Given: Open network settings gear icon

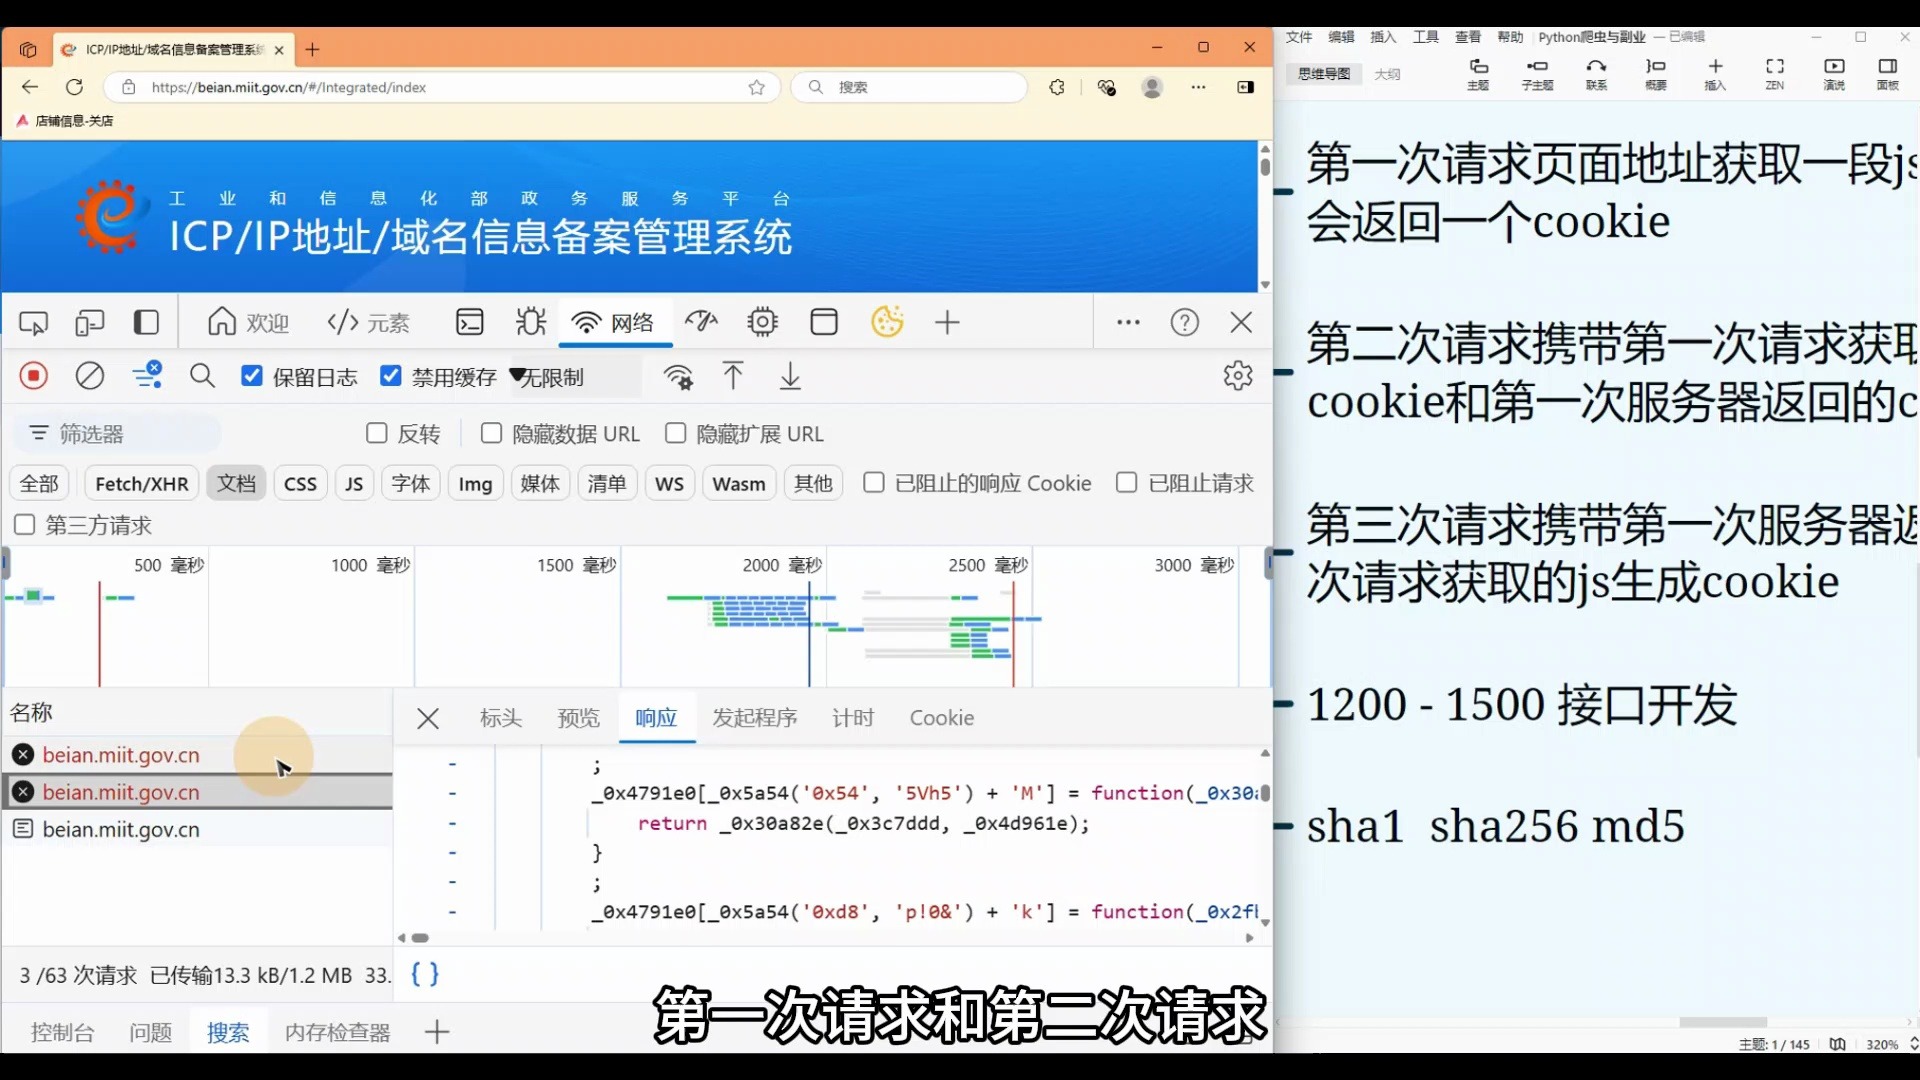Looking at the screenshot, I should [x=1238, y=376].
